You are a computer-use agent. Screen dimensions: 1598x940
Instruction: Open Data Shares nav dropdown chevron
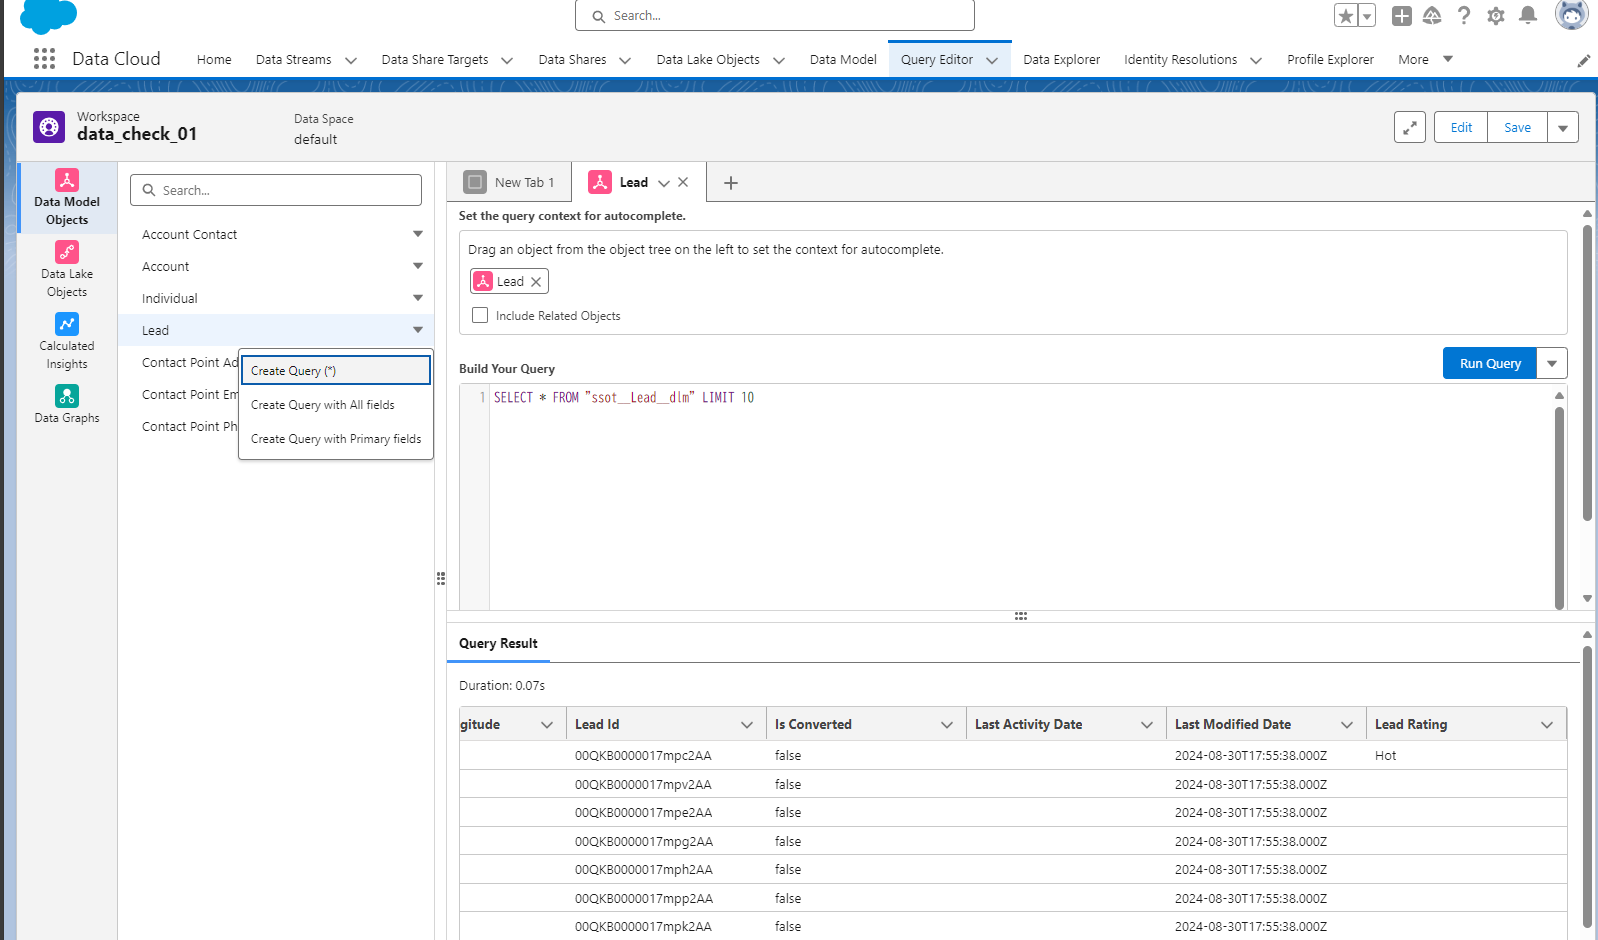(625, 60)
